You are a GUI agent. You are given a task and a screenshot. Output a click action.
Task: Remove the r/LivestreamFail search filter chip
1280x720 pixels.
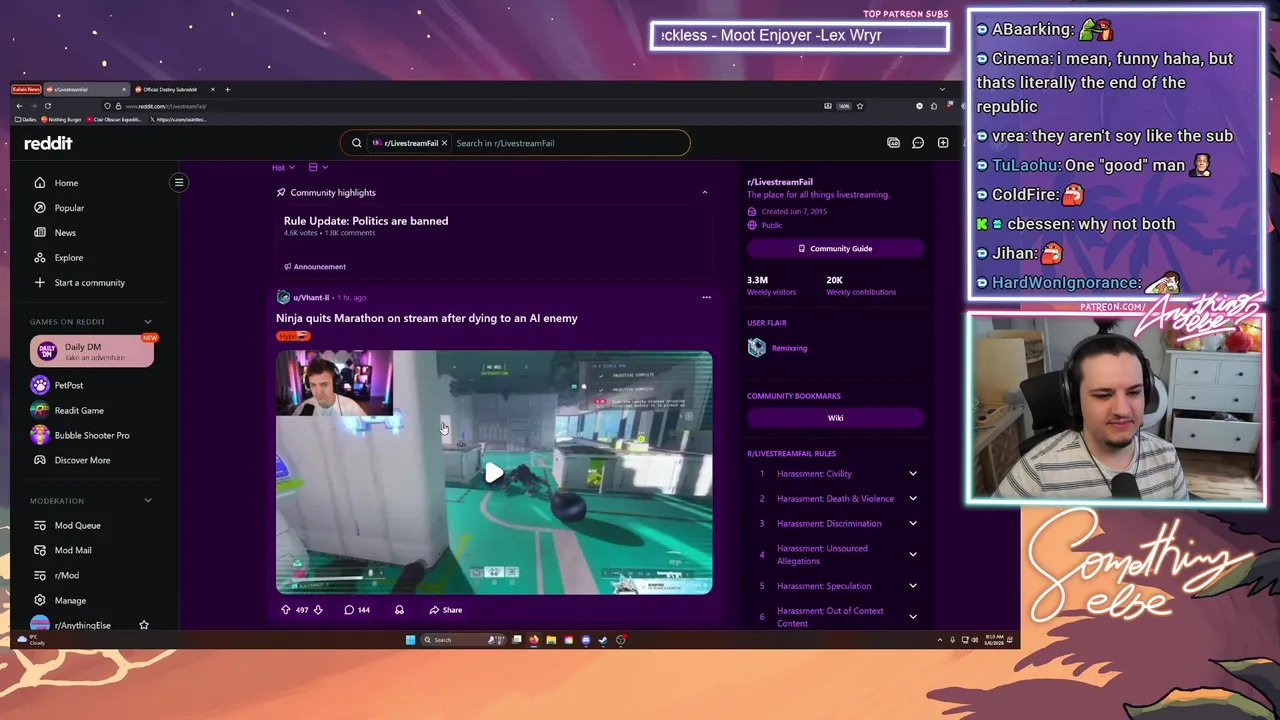coord(445,143)
